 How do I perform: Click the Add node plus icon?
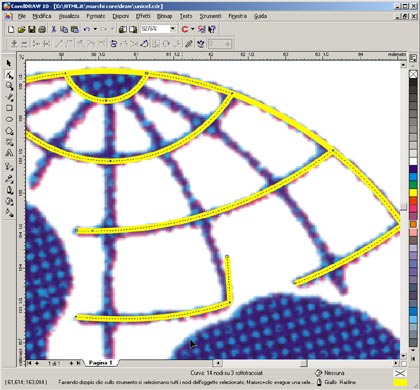pos(14,44)
